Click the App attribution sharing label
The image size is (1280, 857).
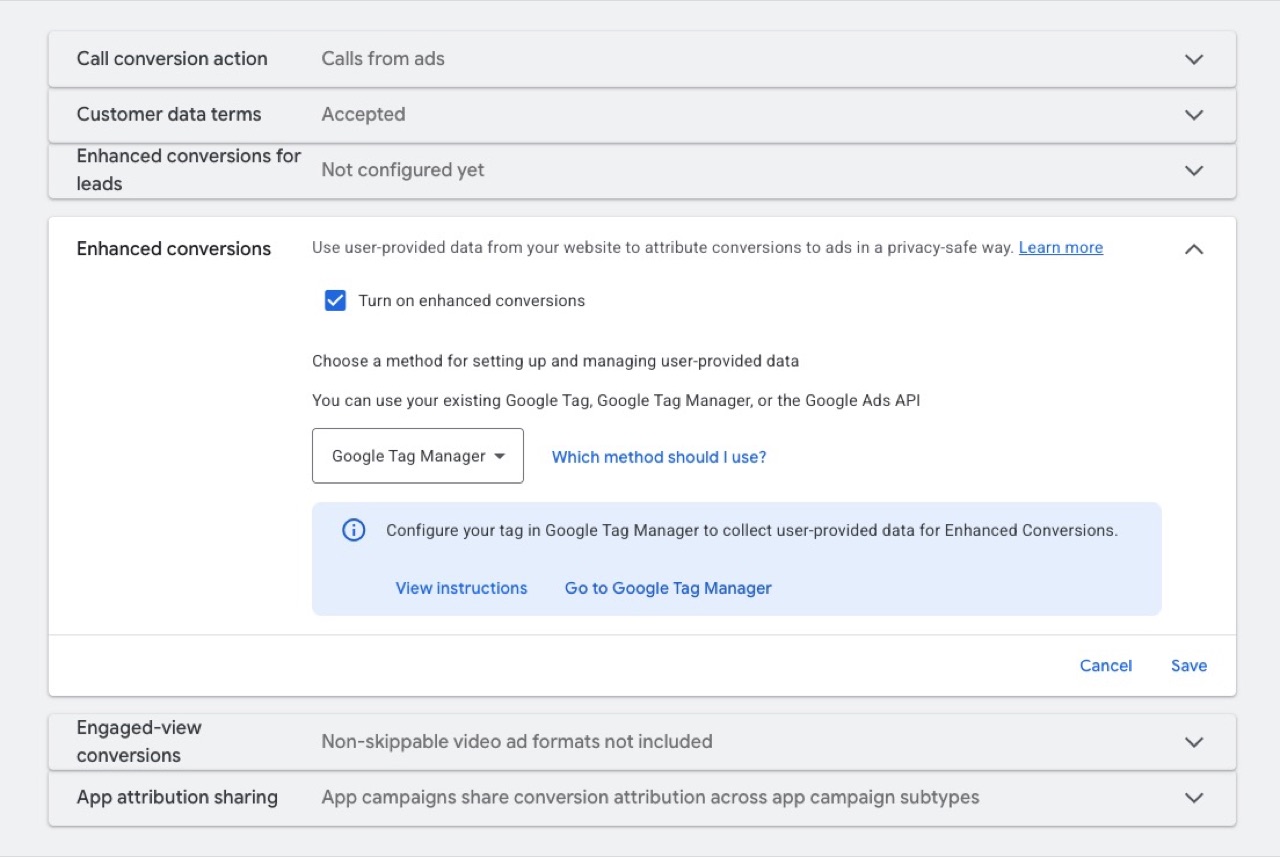pos(177,798)
